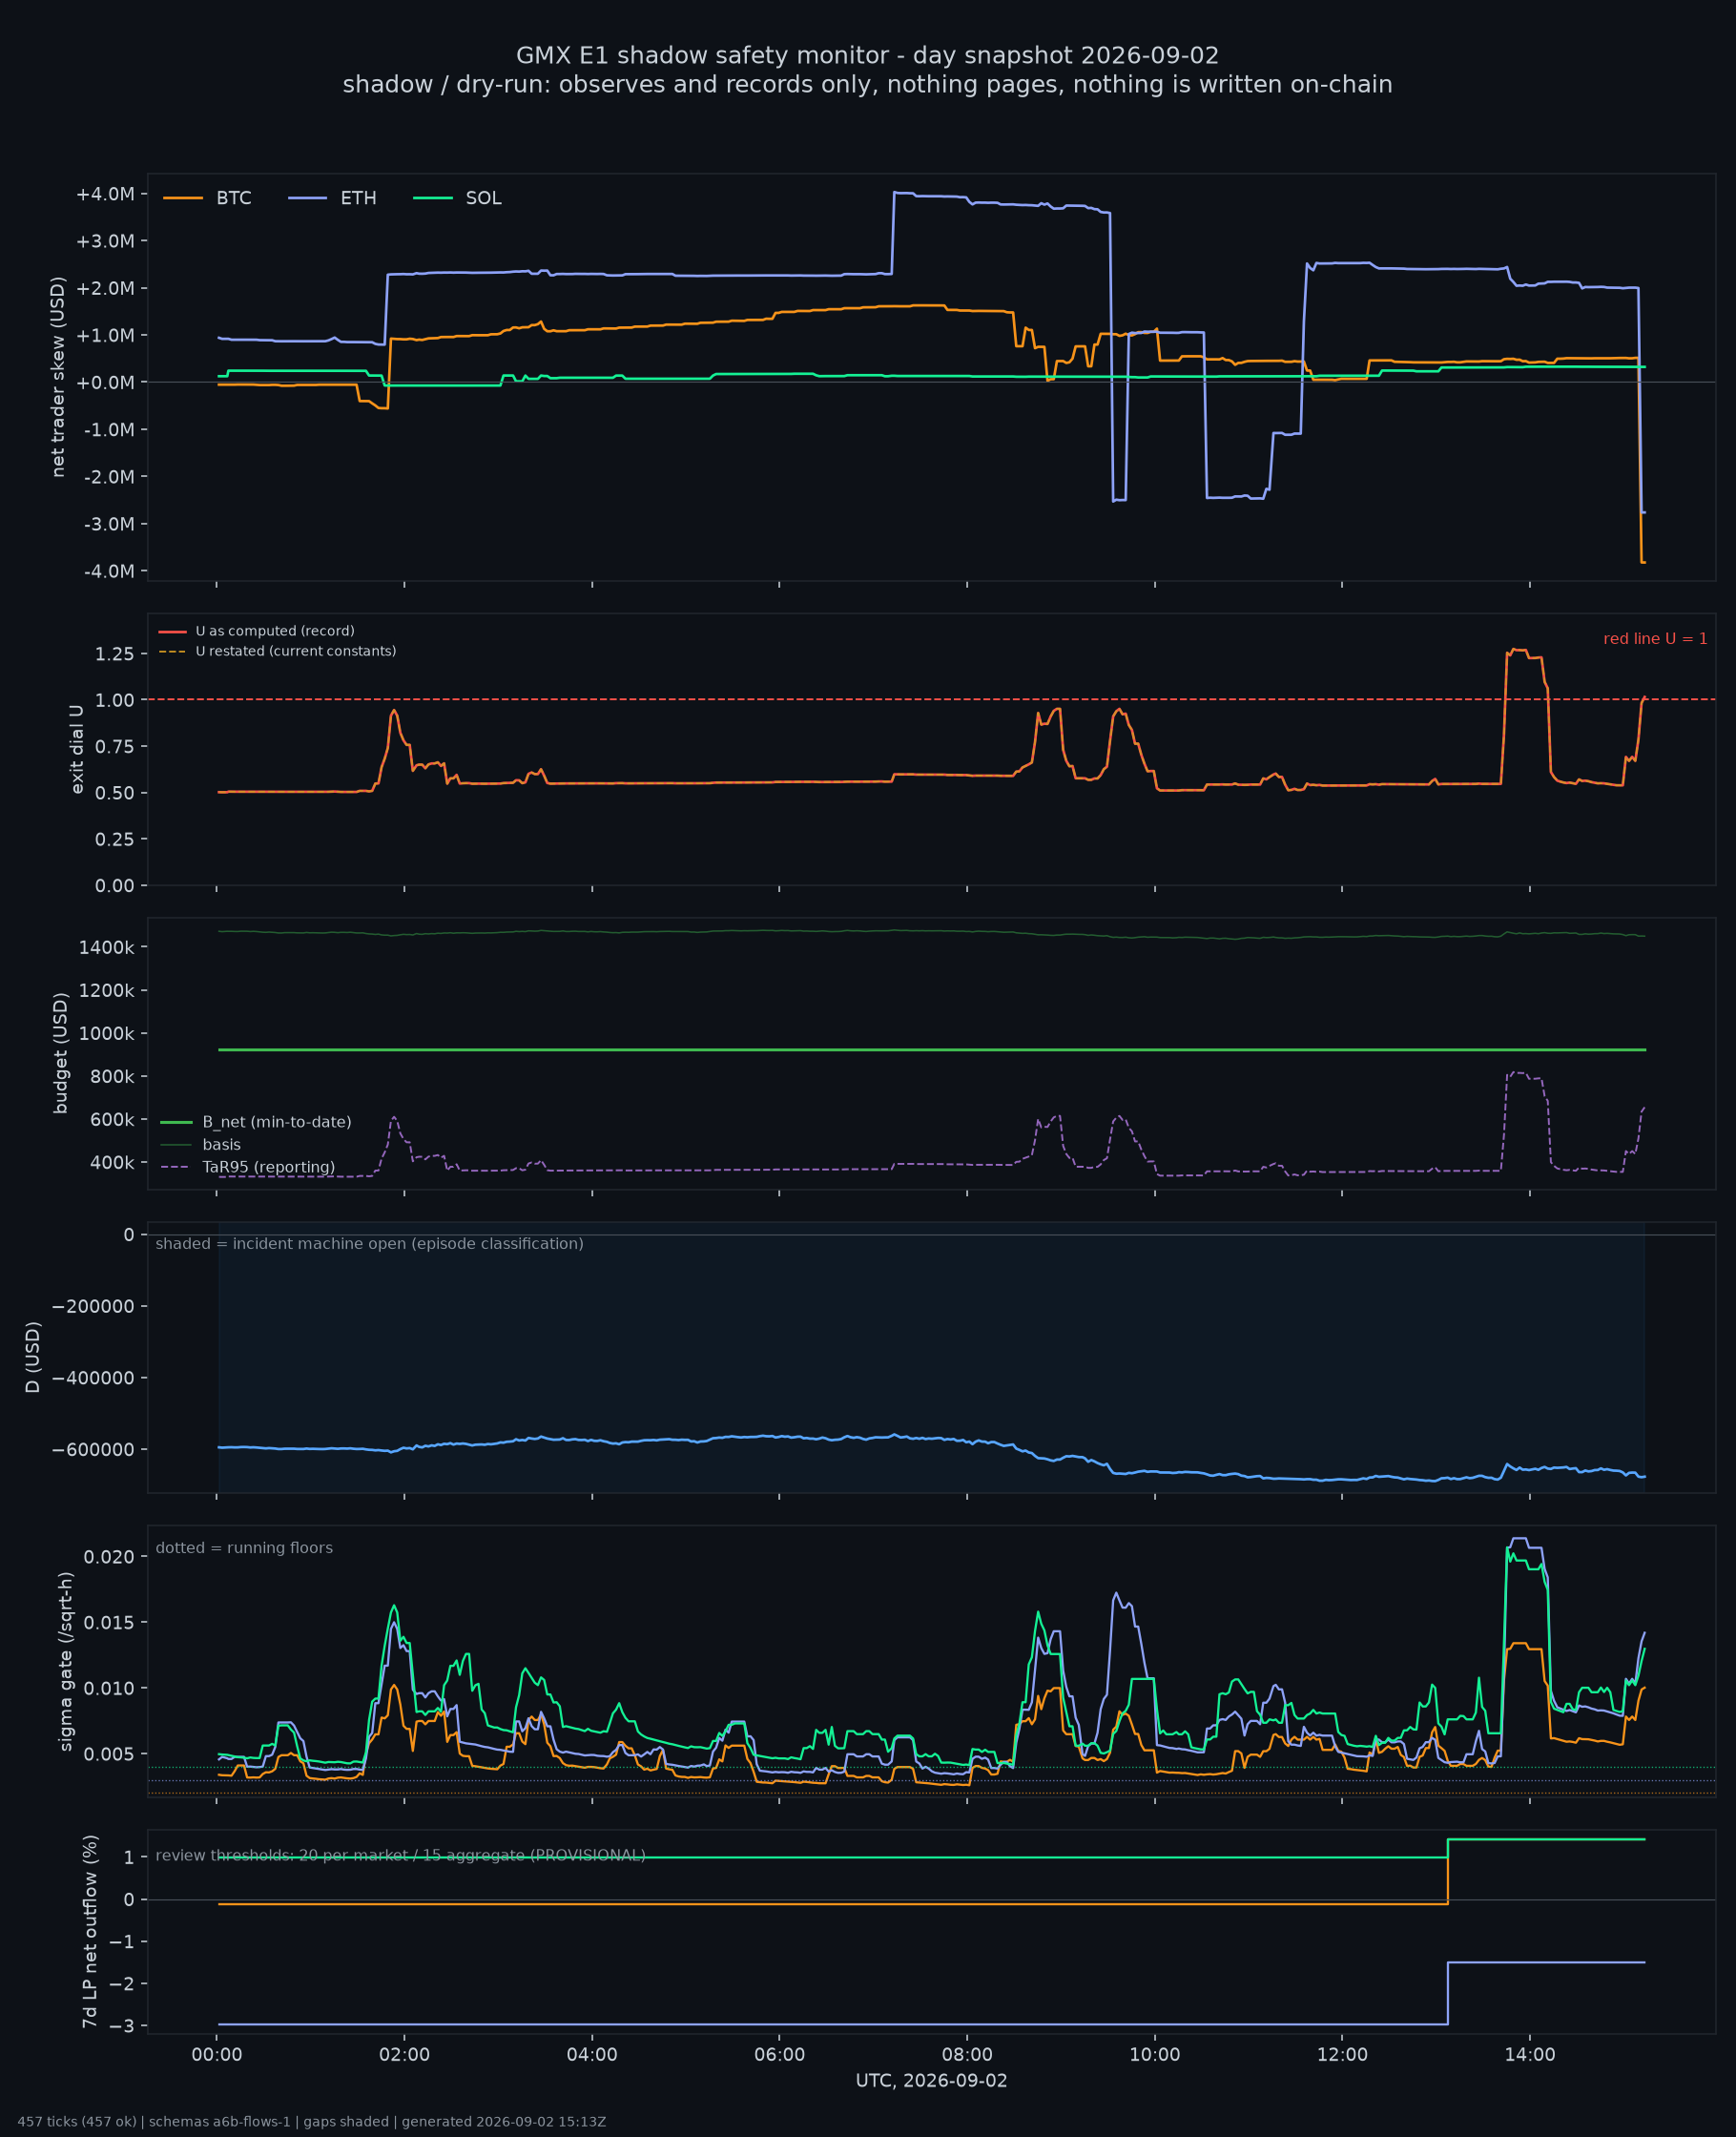Click the 'UTC, 2026-09-02' x-axis label
Viewport: 1736px width, 2137px height.
point(931,2081)
